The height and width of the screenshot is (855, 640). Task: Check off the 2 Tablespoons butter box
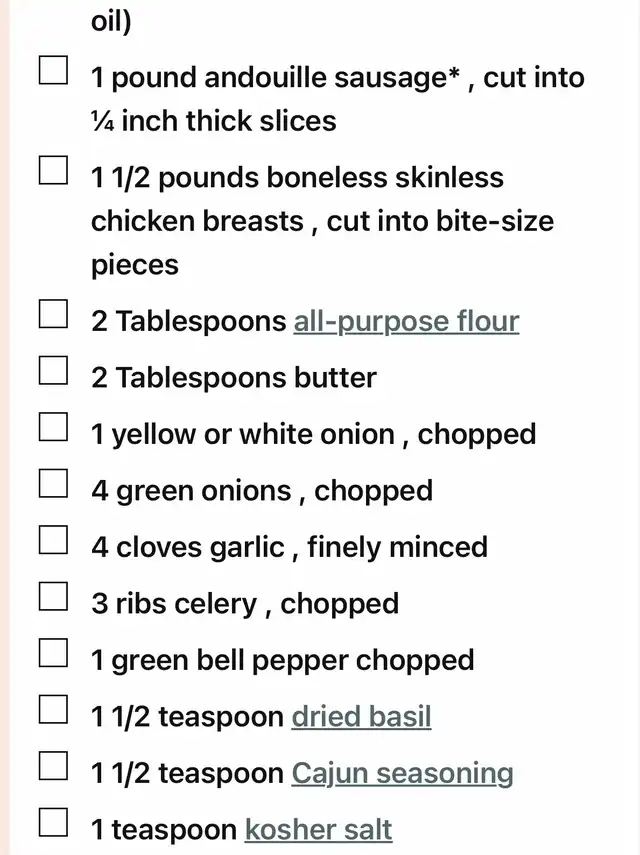click(53, 372)
